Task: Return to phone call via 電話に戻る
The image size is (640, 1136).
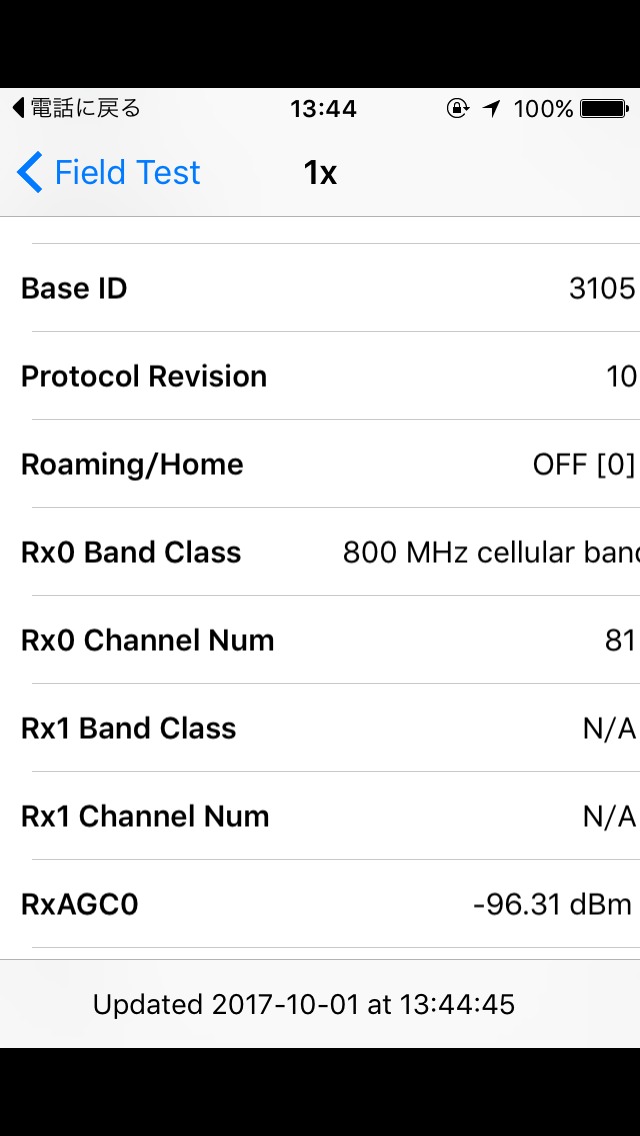Action: click(x=85, y=108)
